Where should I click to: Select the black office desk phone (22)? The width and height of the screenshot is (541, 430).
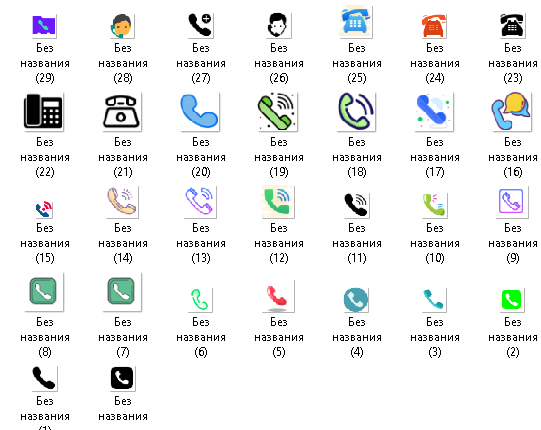(x=43, y=111)
